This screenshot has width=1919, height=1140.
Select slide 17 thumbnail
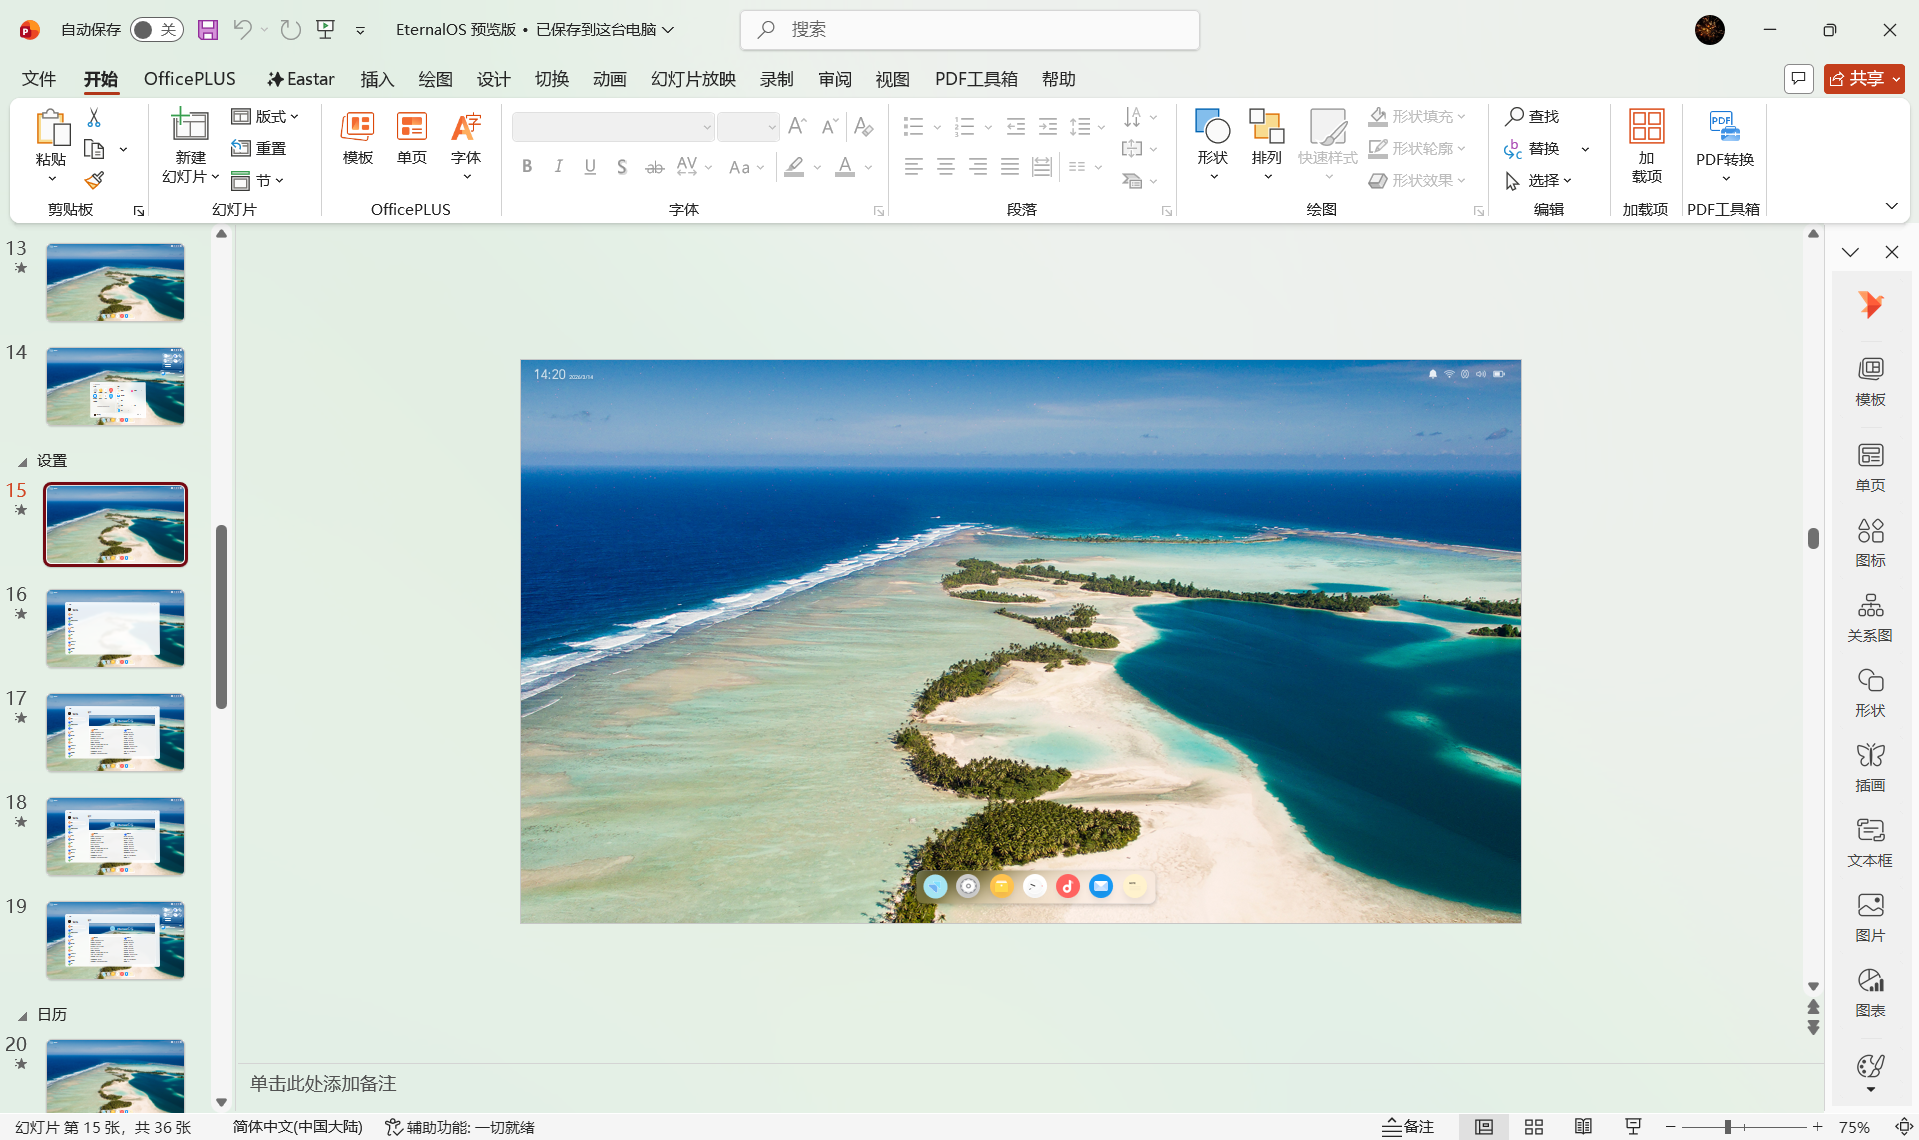click(x=115, y=732)
